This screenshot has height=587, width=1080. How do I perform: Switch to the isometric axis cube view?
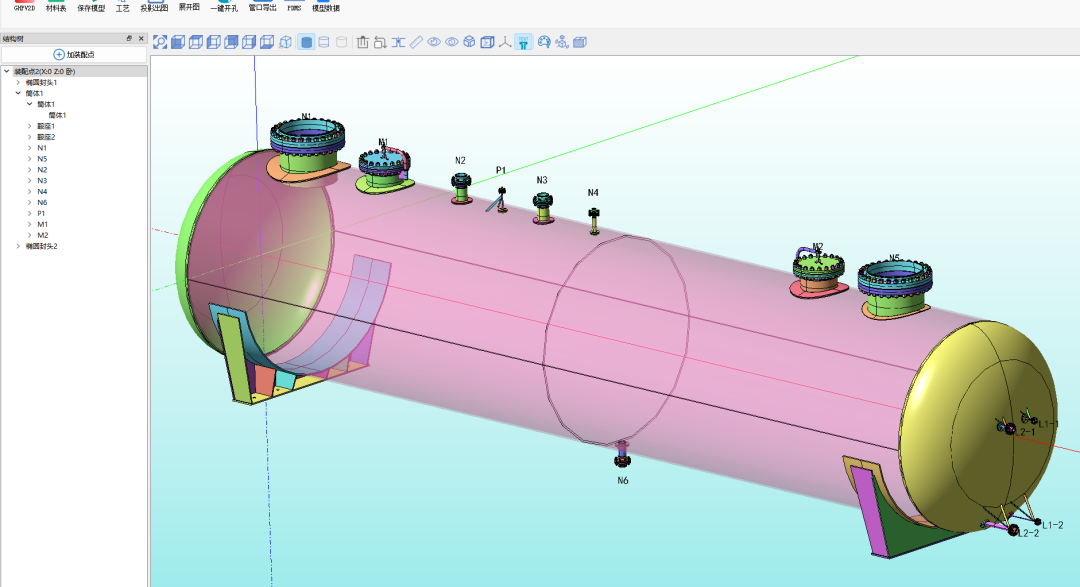286,42
